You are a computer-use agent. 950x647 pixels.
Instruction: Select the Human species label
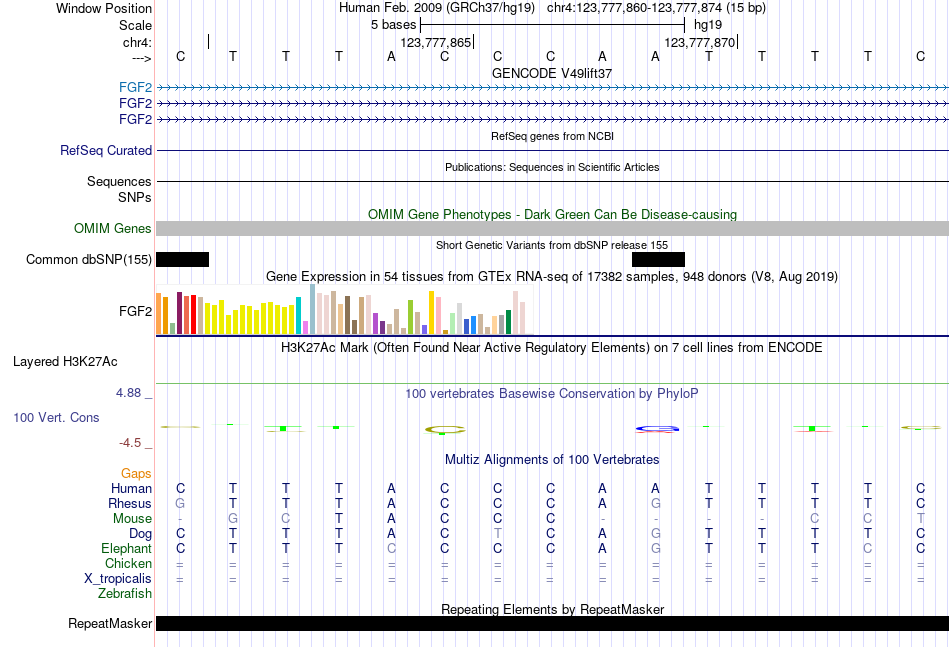(x=131, y=488)
